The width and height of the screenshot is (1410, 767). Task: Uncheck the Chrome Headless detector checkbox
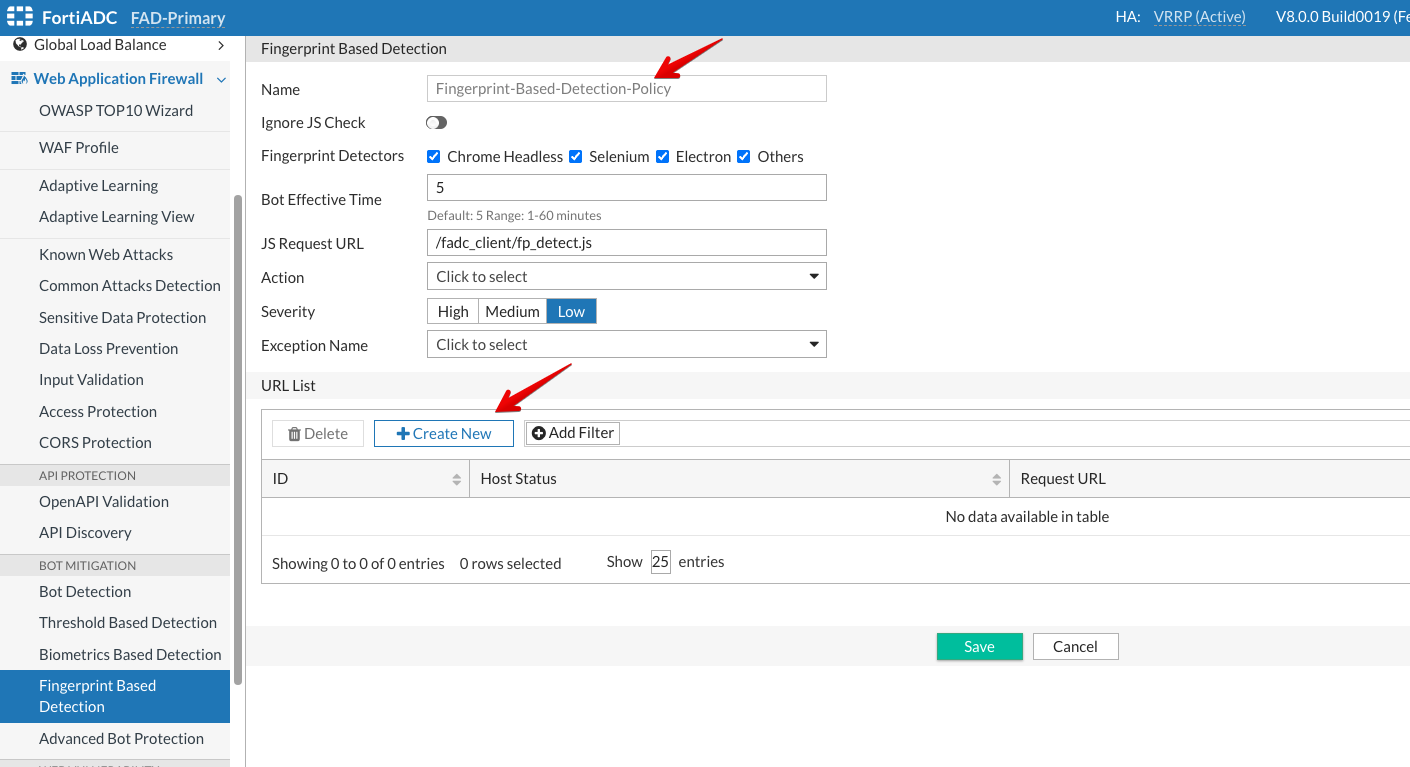point(434,157)
